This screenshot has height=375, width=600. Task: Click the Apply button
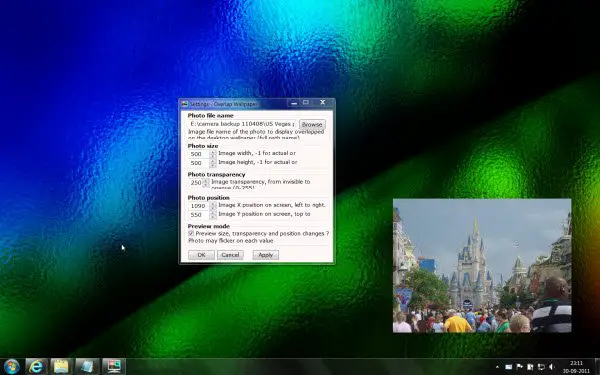click(266, 255)
